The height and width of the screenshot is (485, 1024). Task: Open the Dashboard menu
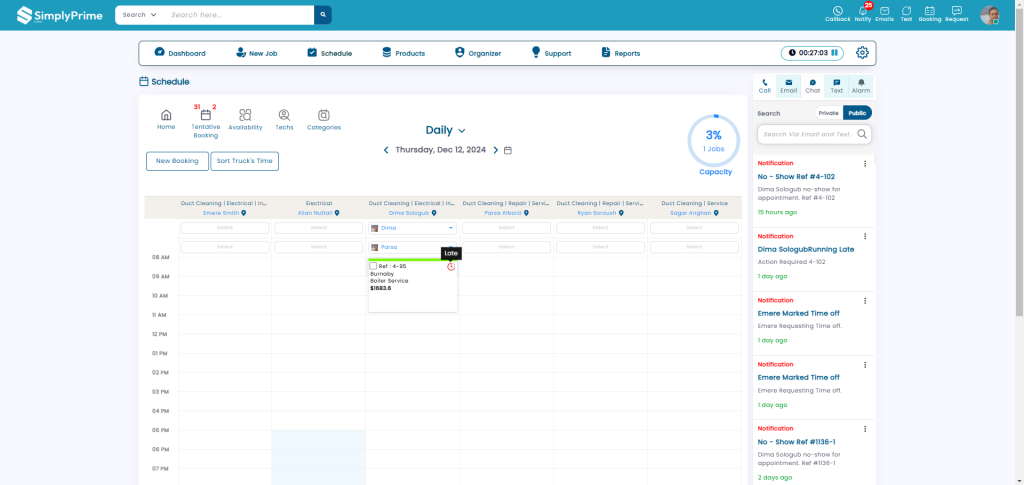(180, 53)
